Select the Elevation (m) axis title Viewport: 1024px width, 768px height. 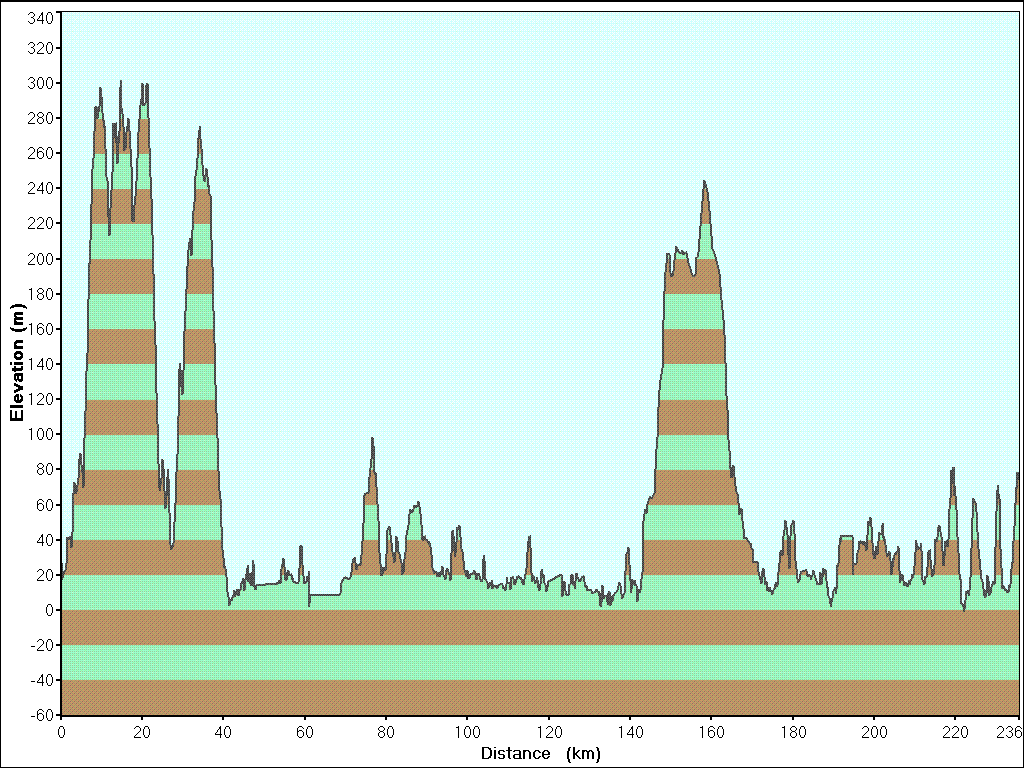(x=16, y=362)
